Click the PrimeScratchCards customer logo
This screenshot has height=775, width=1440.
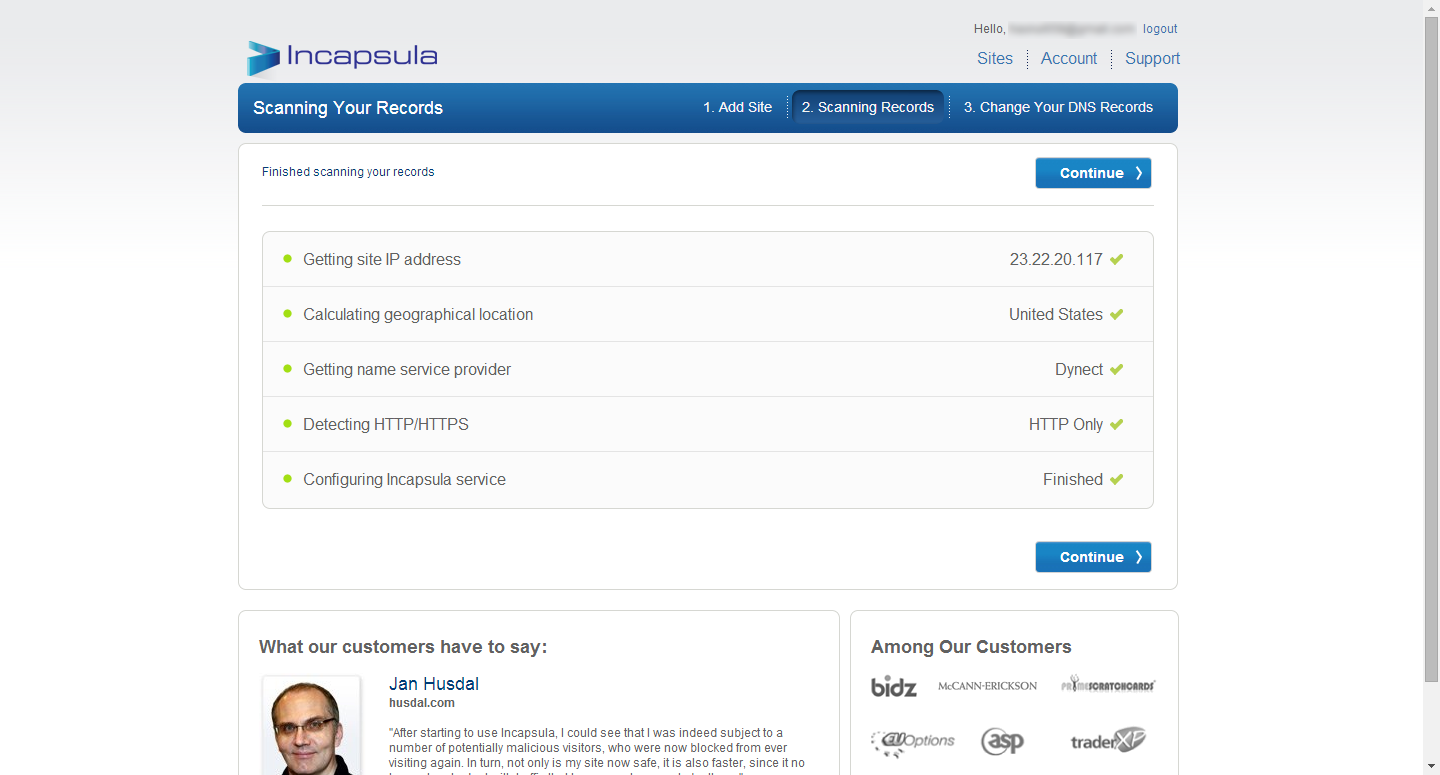pos(1108,685)
